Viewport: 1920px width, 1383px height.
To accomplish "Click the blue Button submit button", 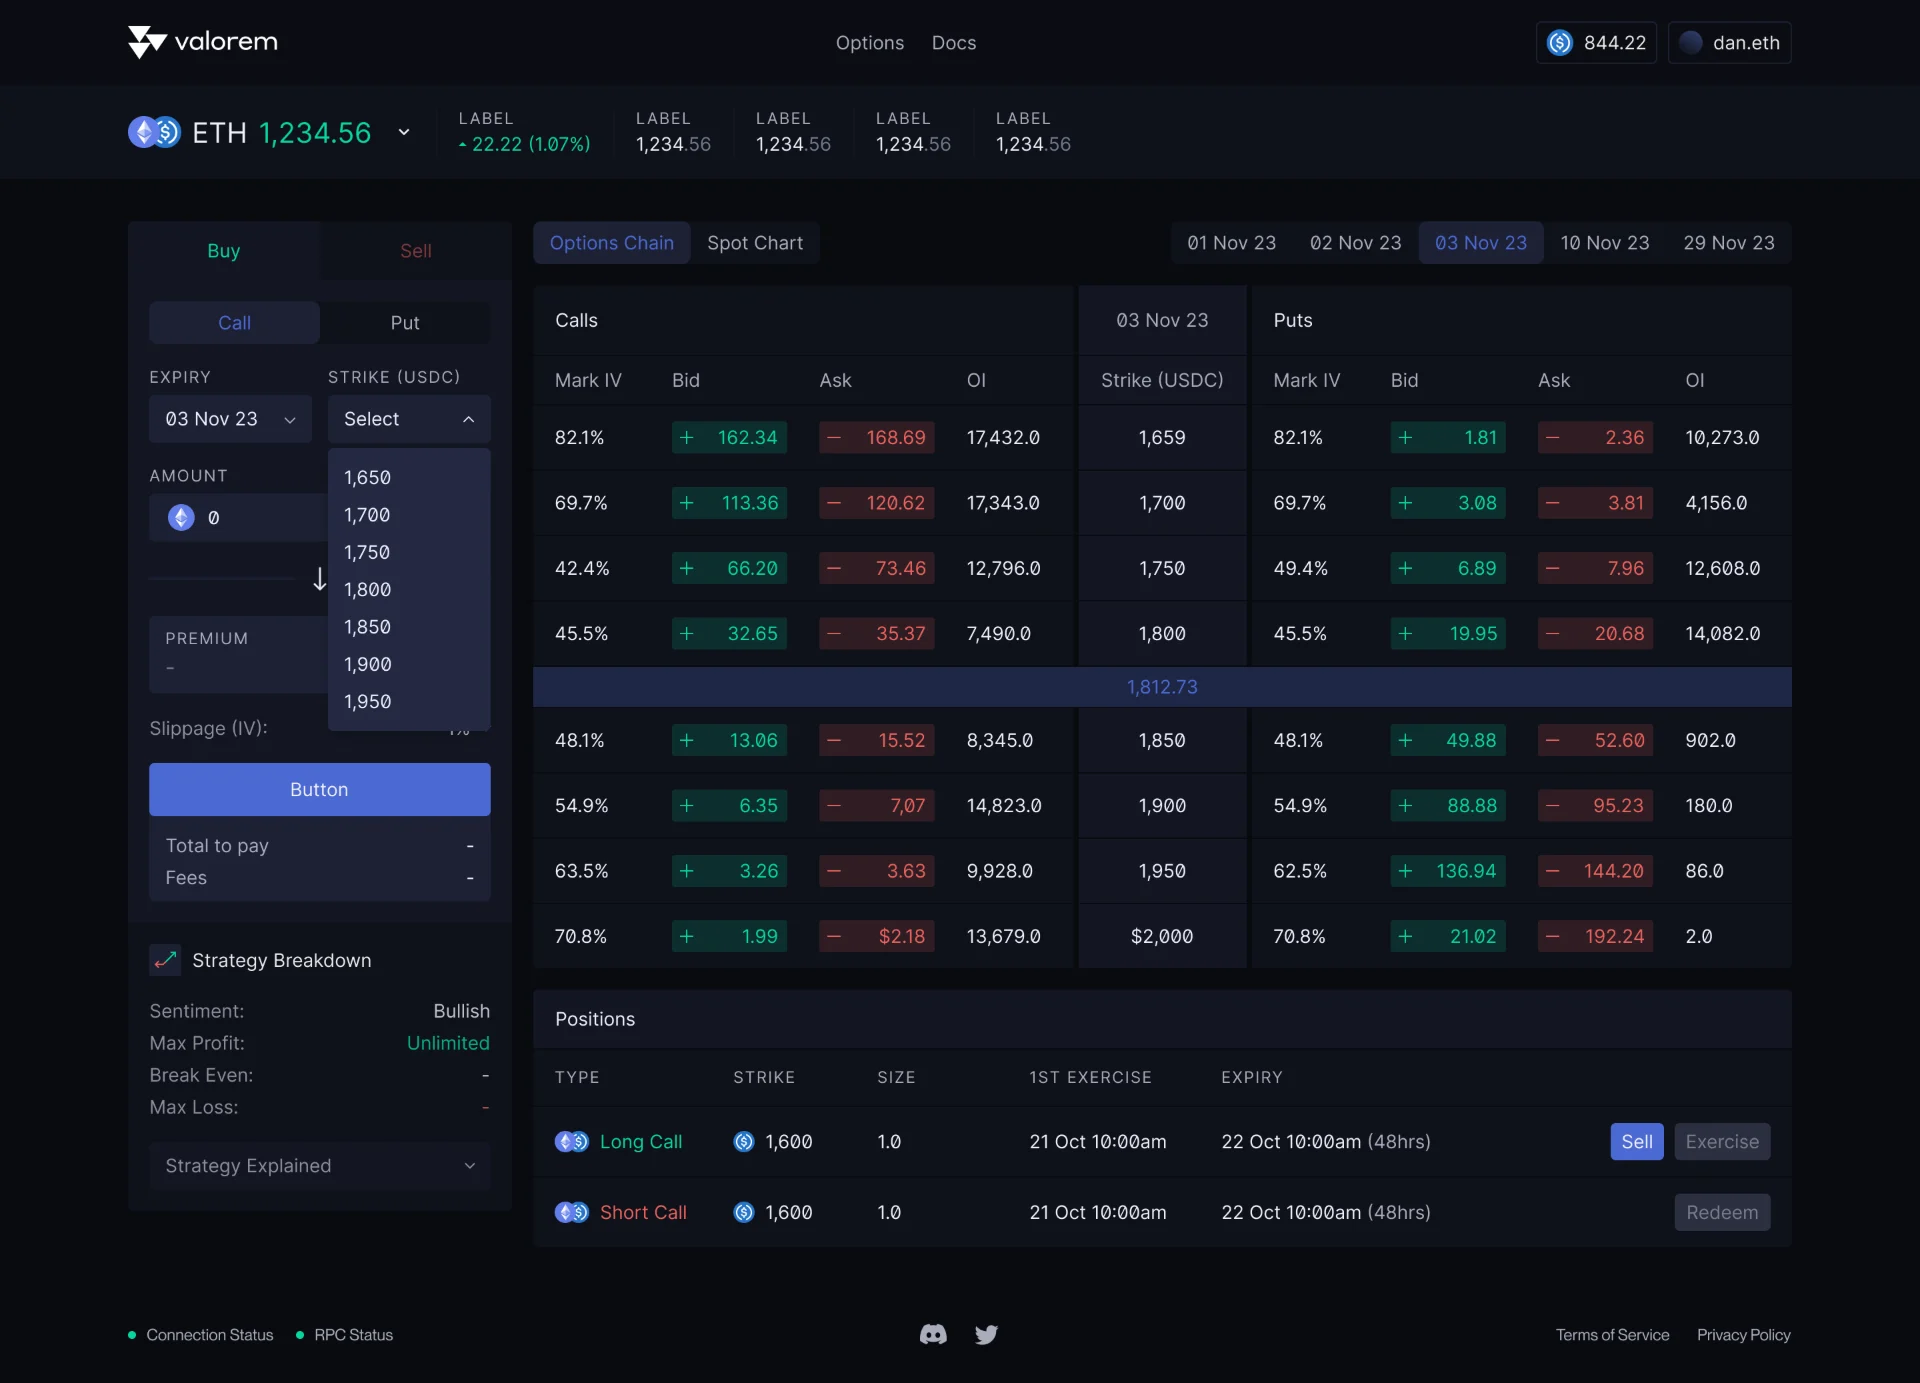I will click(x=319, y=789).
